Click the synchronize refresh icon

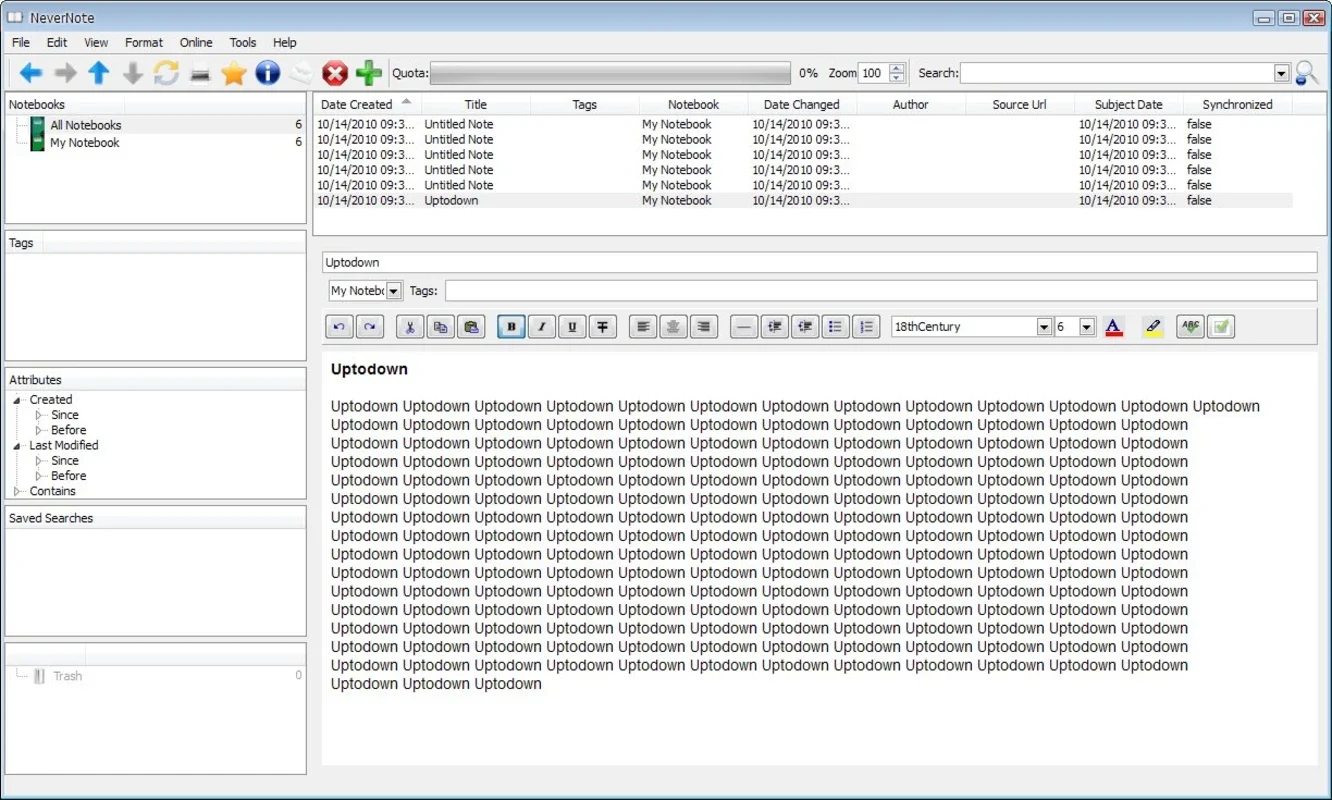coord(166,72)
